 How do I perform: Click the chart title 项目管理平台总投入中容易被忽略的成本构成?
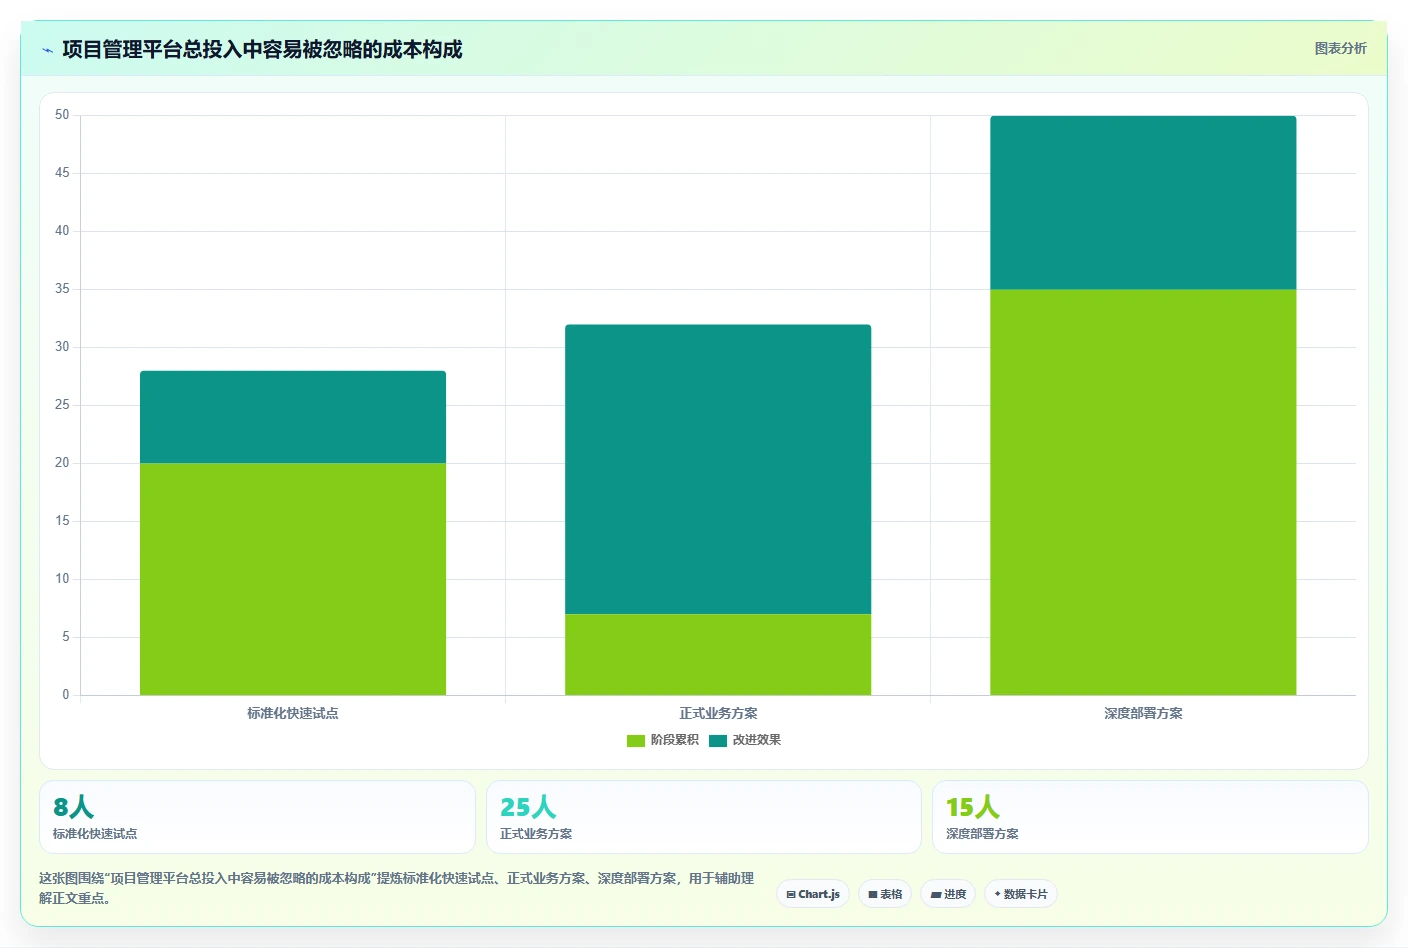click(262, 49)
